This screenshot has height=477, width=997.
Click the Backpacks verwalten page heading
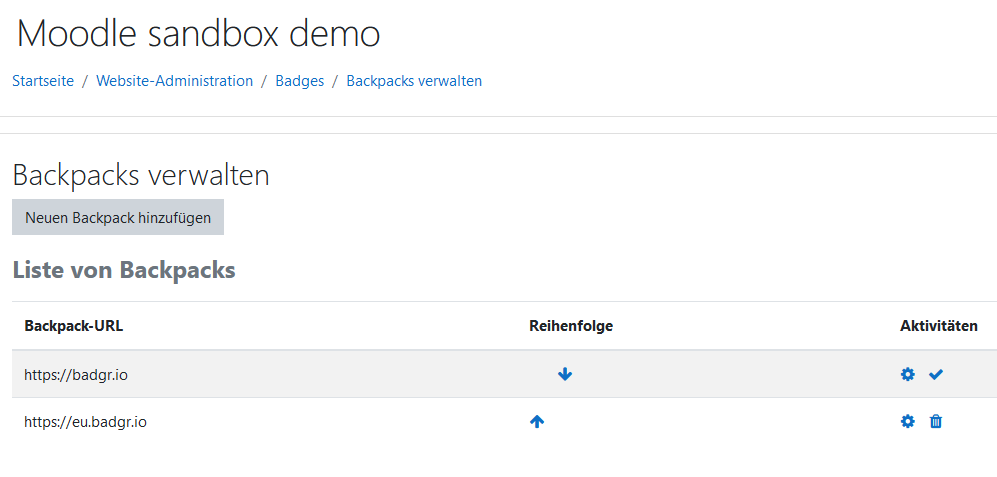tap(141, 175)
